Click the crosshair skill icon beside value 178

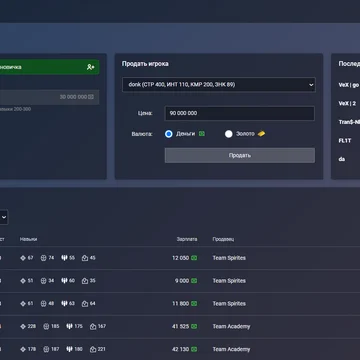(x=23, y=349)
